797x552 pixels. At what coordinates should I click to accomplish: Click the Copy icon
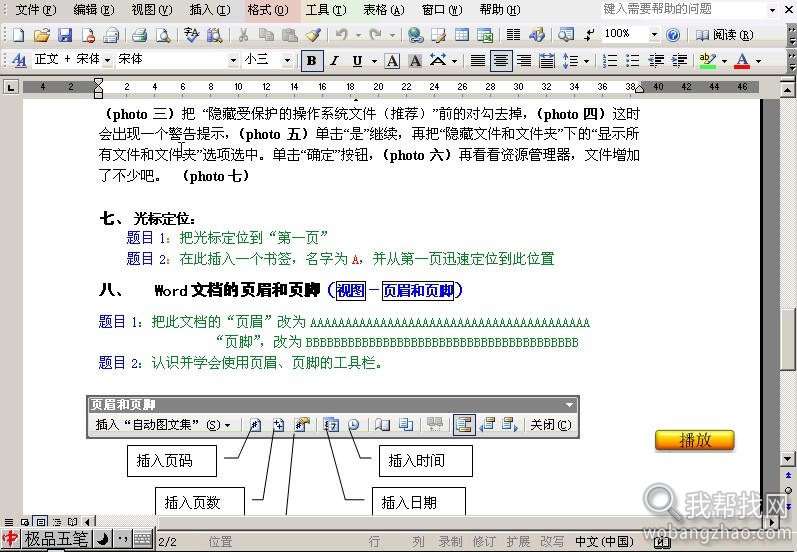click(266, 35)
